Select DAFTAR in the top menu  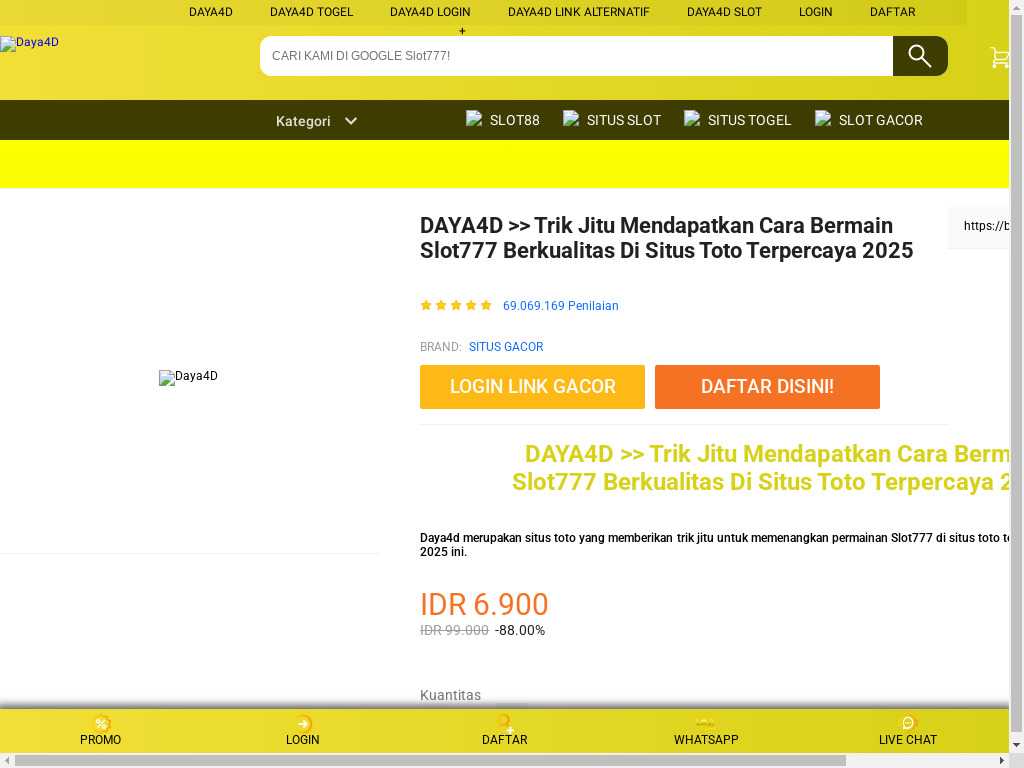pos(893,12)
